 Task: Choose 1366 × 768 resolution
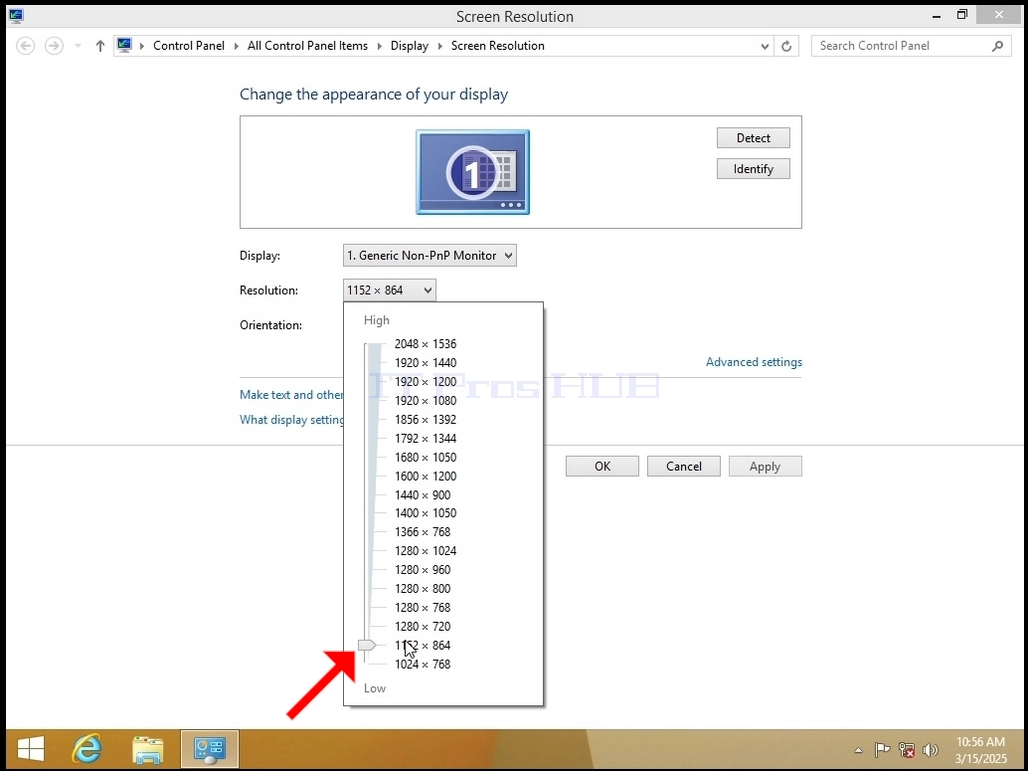point(423,532)
